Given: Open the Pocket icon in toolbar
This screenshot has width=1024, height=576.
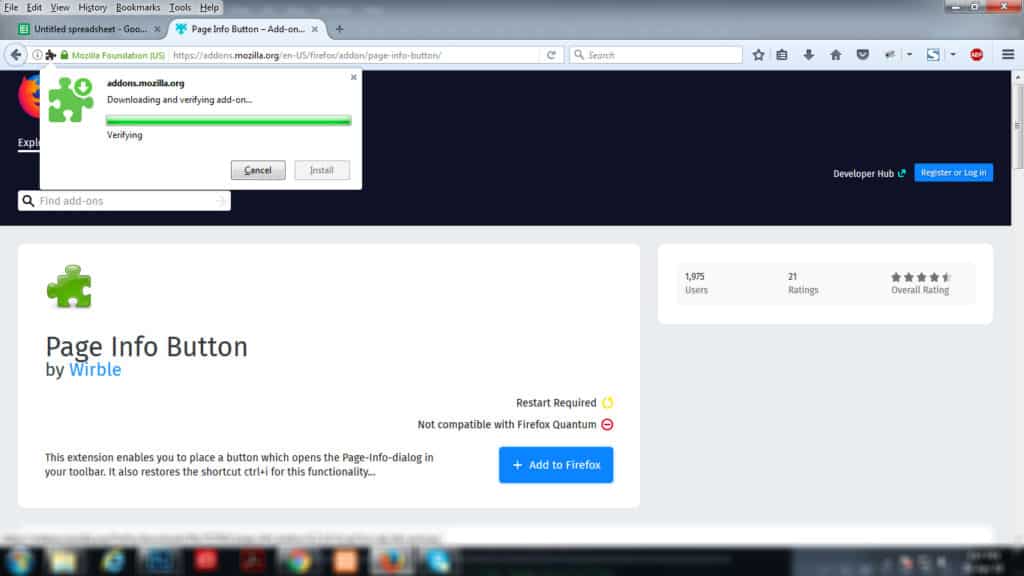Looking at the screenshot, I should tap(863, 55).
